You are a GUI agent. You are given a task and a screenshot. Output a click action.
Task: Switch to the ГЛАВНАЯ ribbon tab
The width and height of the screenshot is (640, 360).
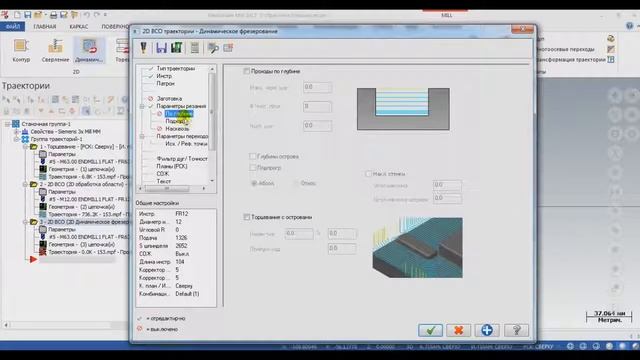[44, 27]
